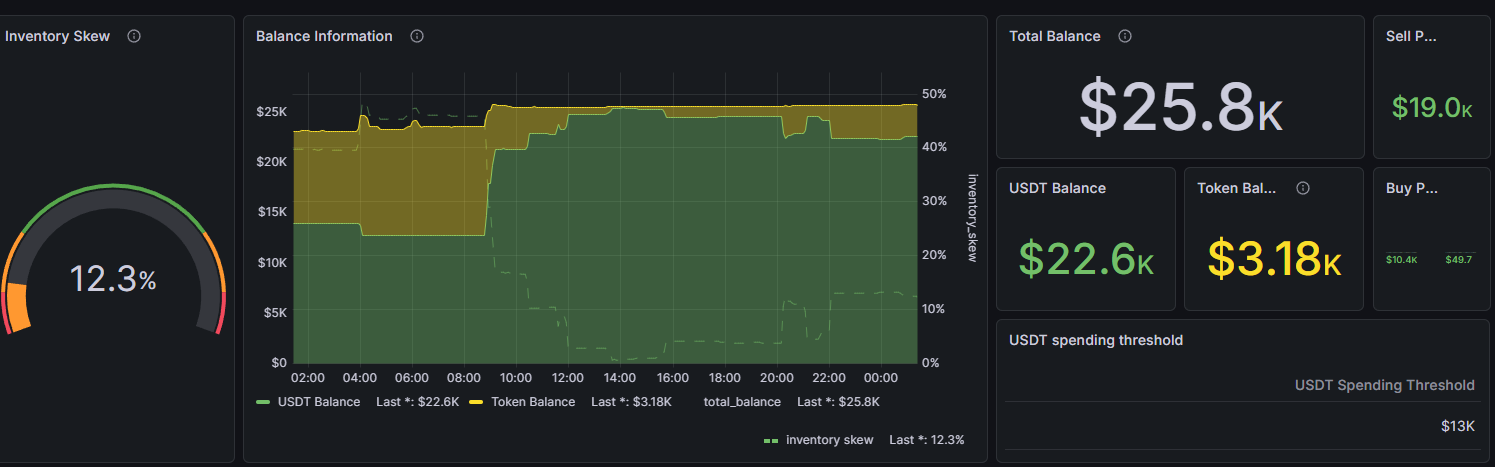Click the USDT Spending Threshold column header
The image size is (1495, 467).
tap(1384, 385)
